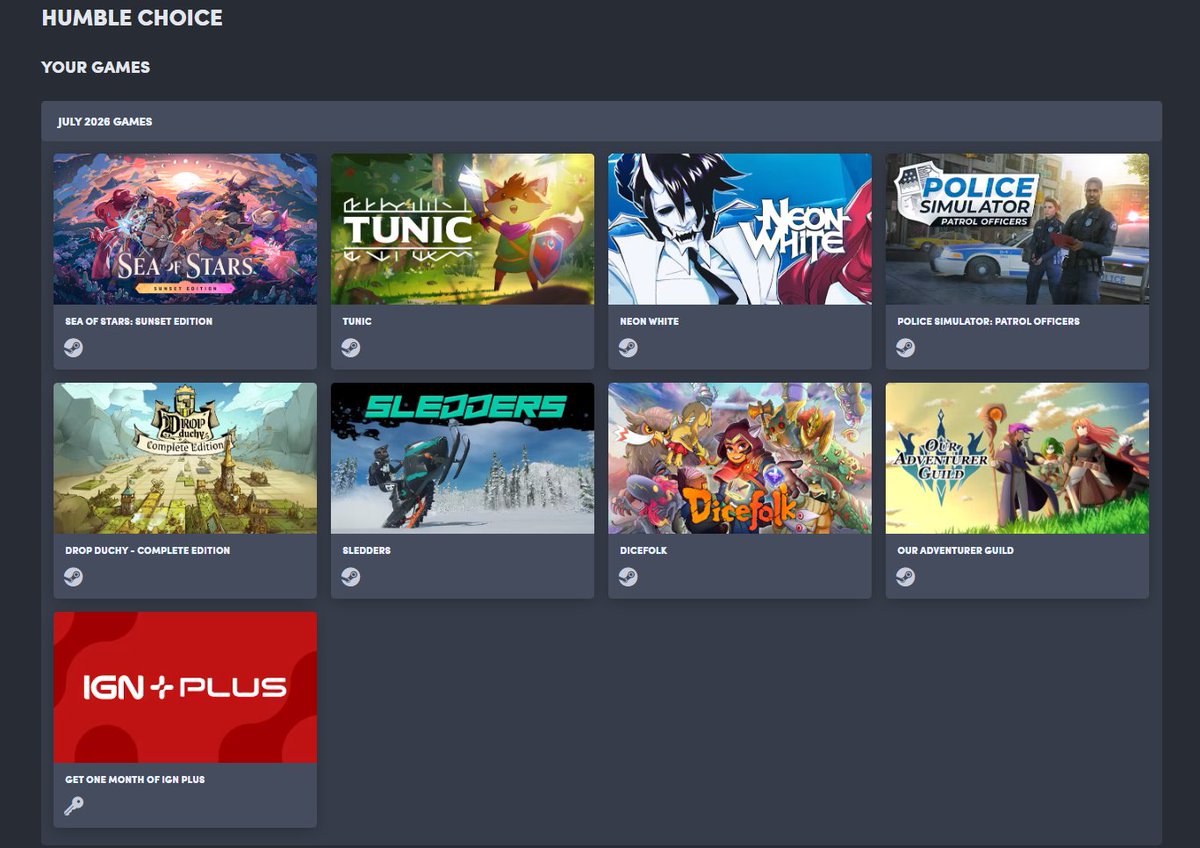Click the Steam icon under Dicefolk

pyautogui.click(x=628, y=577)
